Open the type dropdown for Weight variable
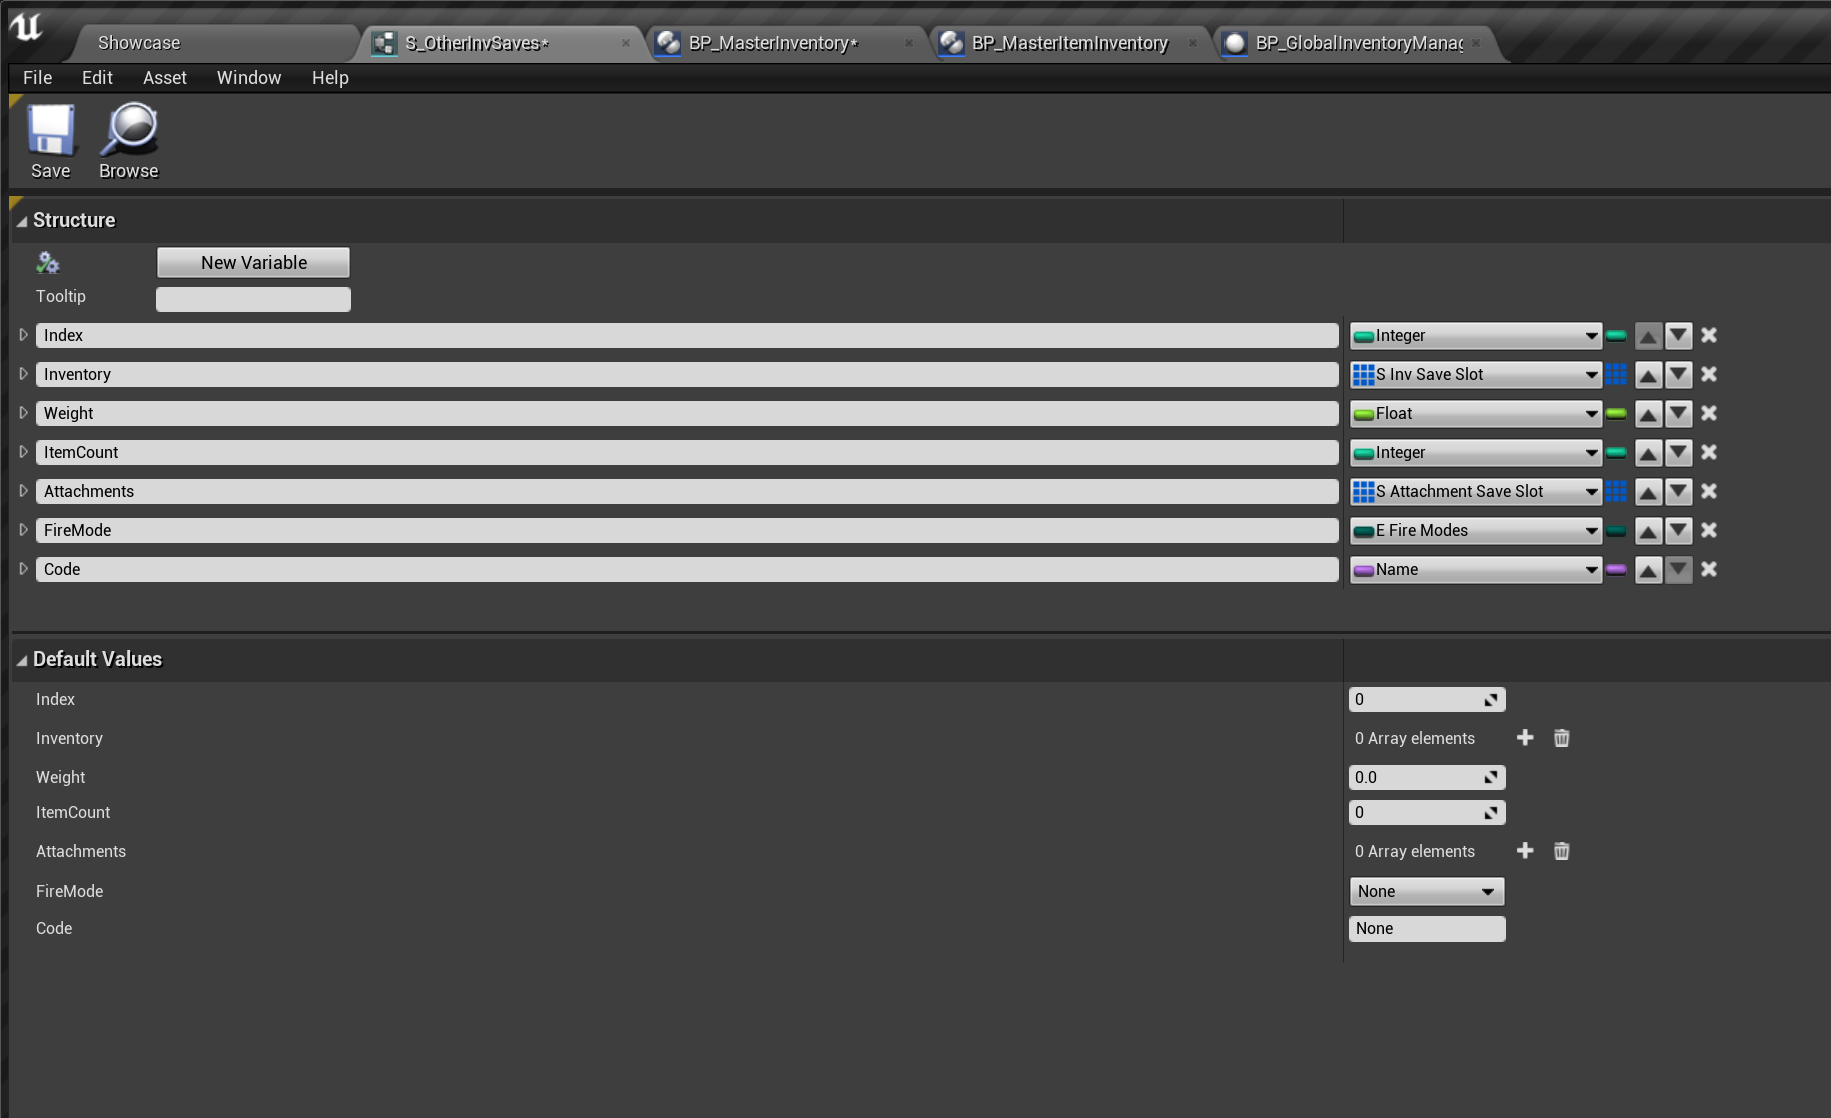 (1475, 414)
